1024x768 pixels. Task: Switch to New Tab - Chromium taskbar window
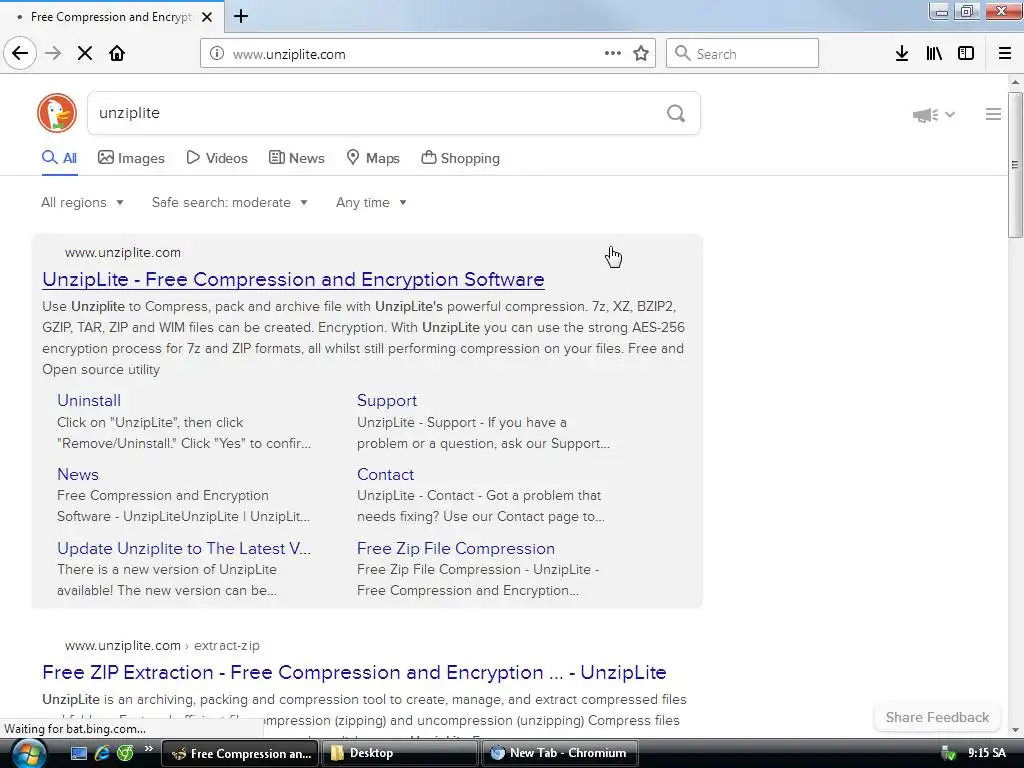click(x=559, y=753)
